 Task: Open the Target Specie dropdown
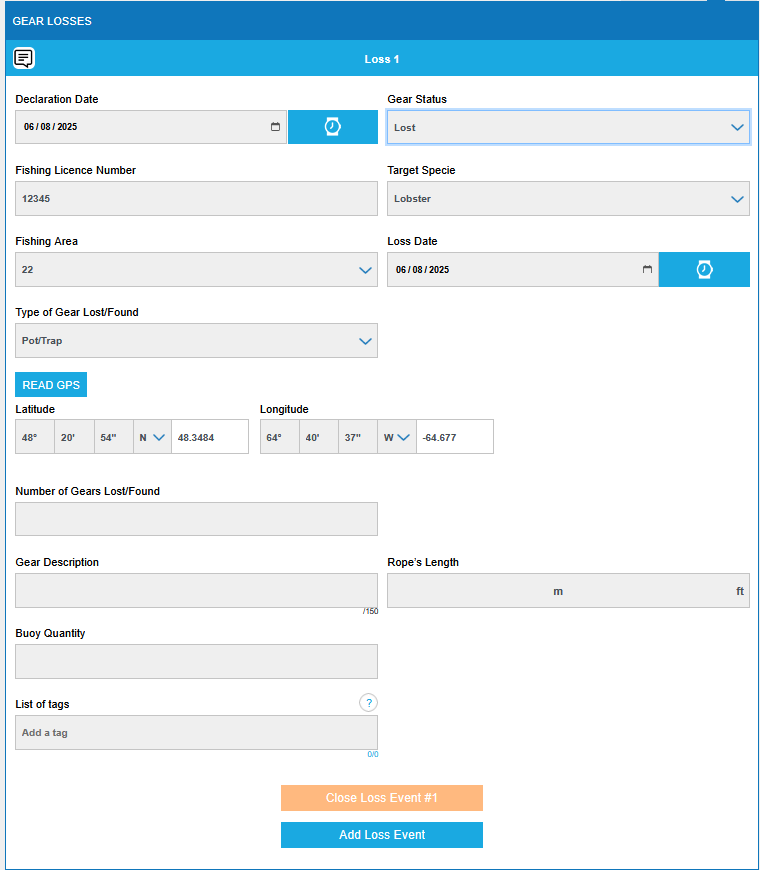coord(568,198)
